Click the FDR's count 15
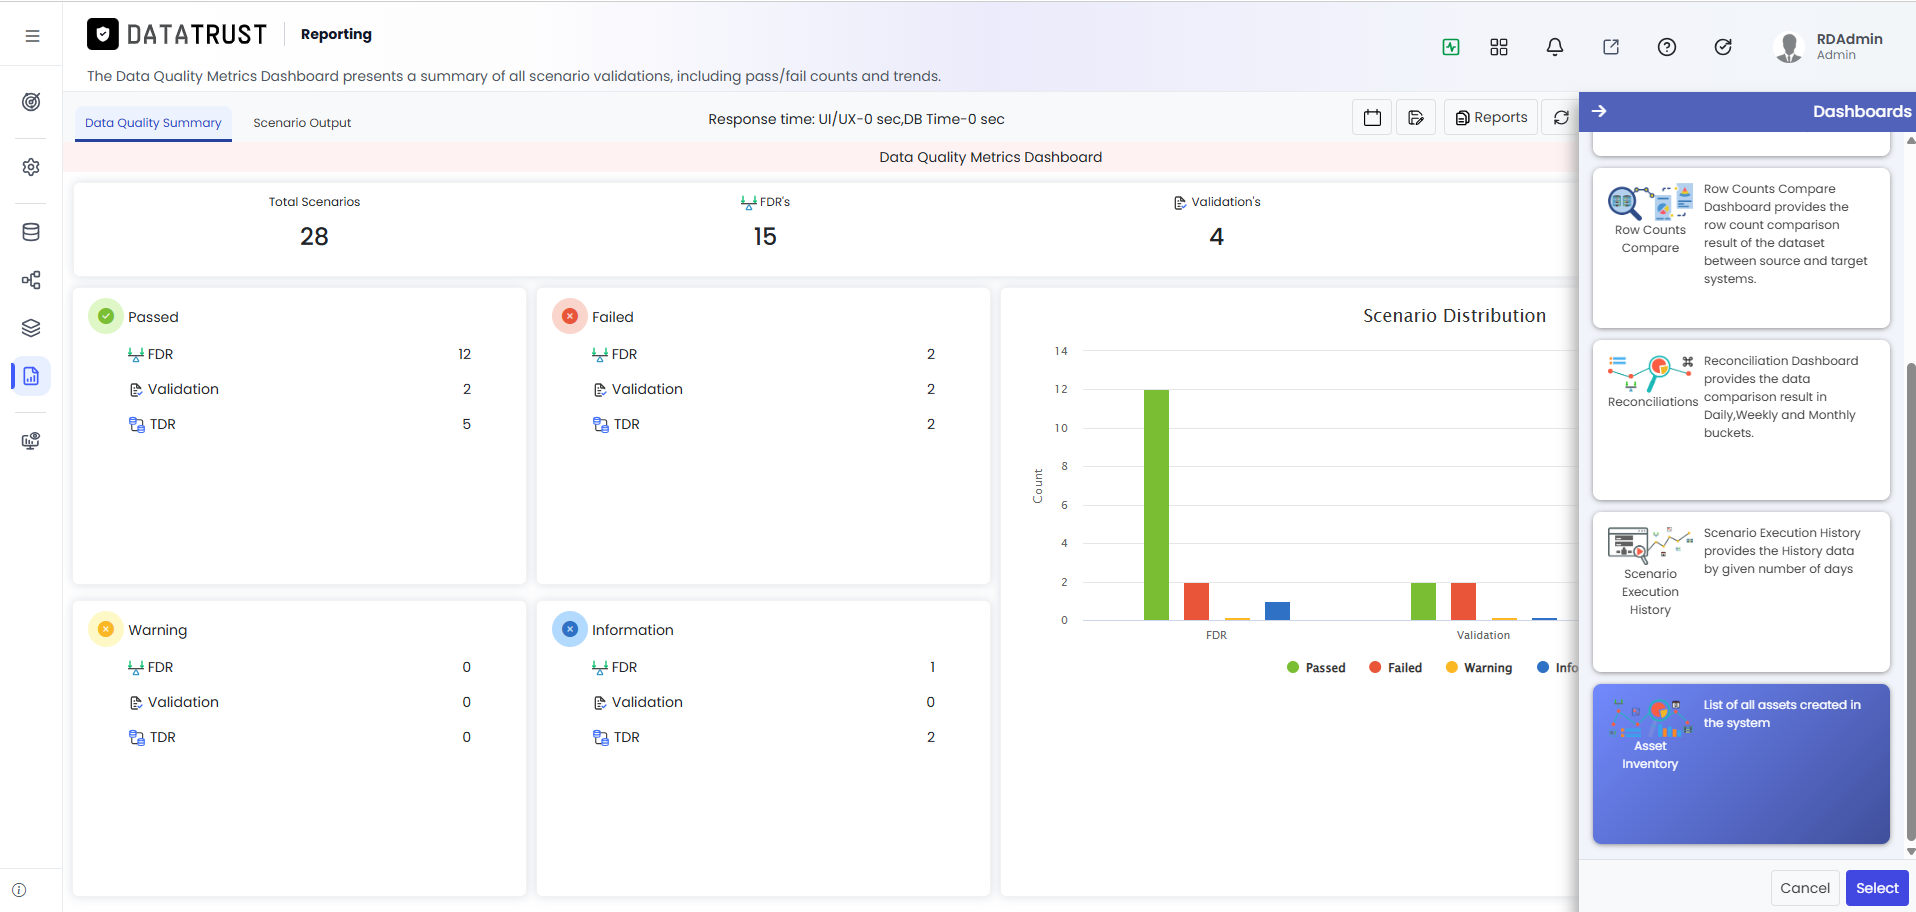This screenshot has height=912, width=1916. coord(765,236)
